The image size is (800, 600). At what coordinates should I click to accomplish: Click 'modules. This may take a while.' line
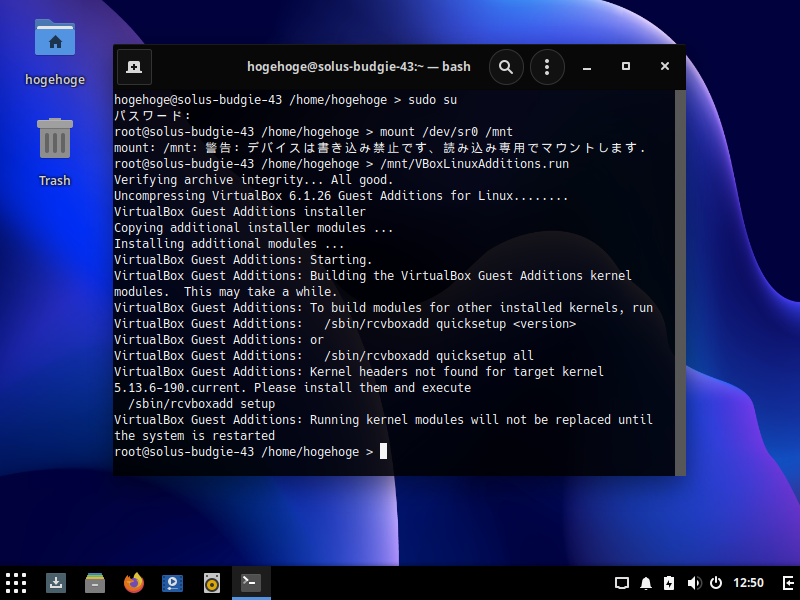pos(226,292)
